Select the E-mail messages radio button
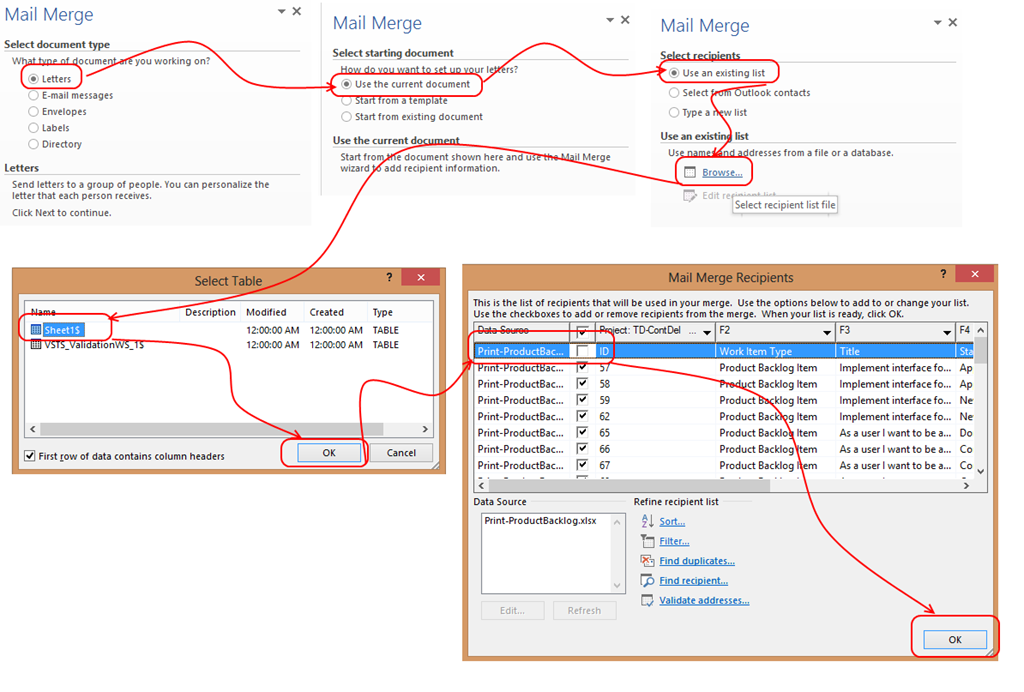1024x692 pixels. (34, 96)
